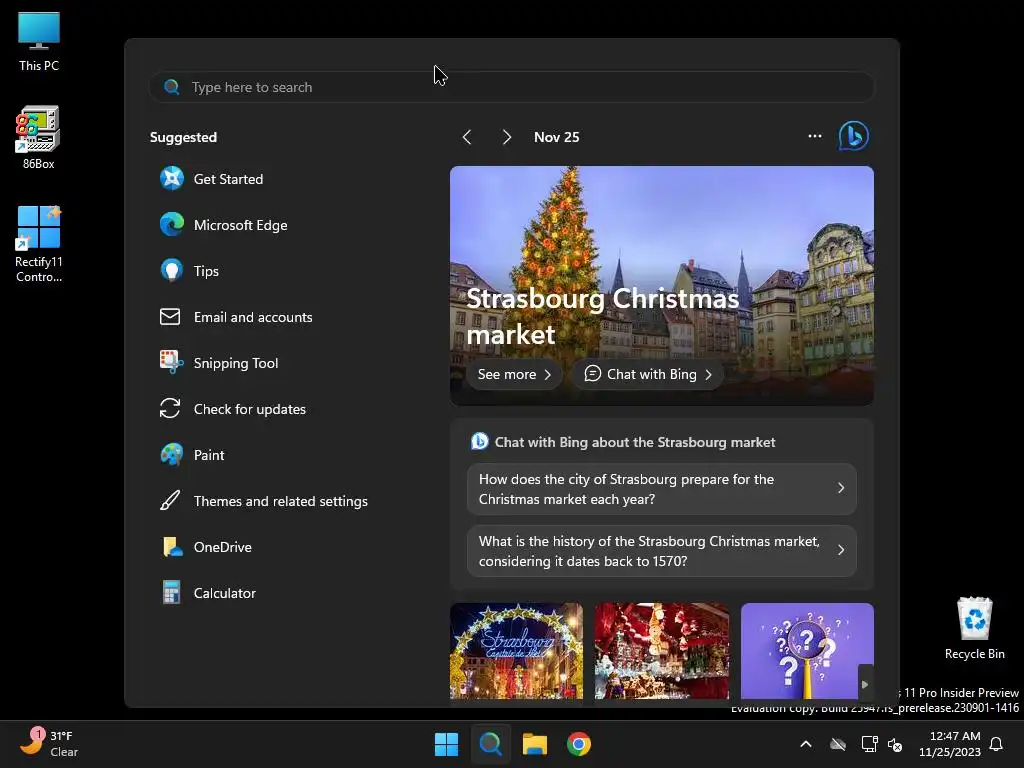Click the 'Type here to search' field
Screen dimensions: 1024x768
tap(511, 87)
